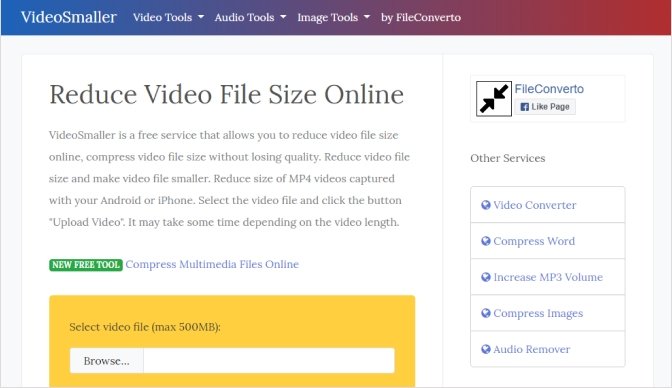Click the NEW FREE TOOL badge

[86, 265]
